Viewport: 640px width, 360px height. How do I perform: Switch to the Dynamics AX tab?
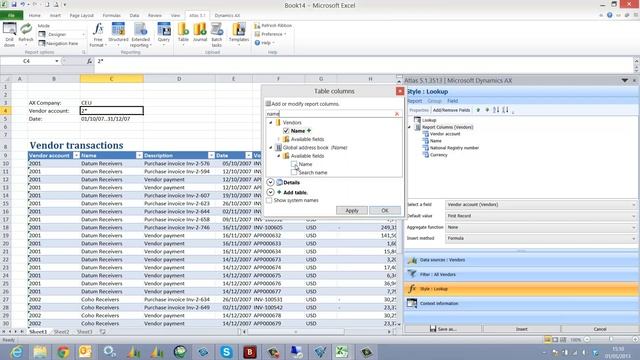(x=227, y=16)
